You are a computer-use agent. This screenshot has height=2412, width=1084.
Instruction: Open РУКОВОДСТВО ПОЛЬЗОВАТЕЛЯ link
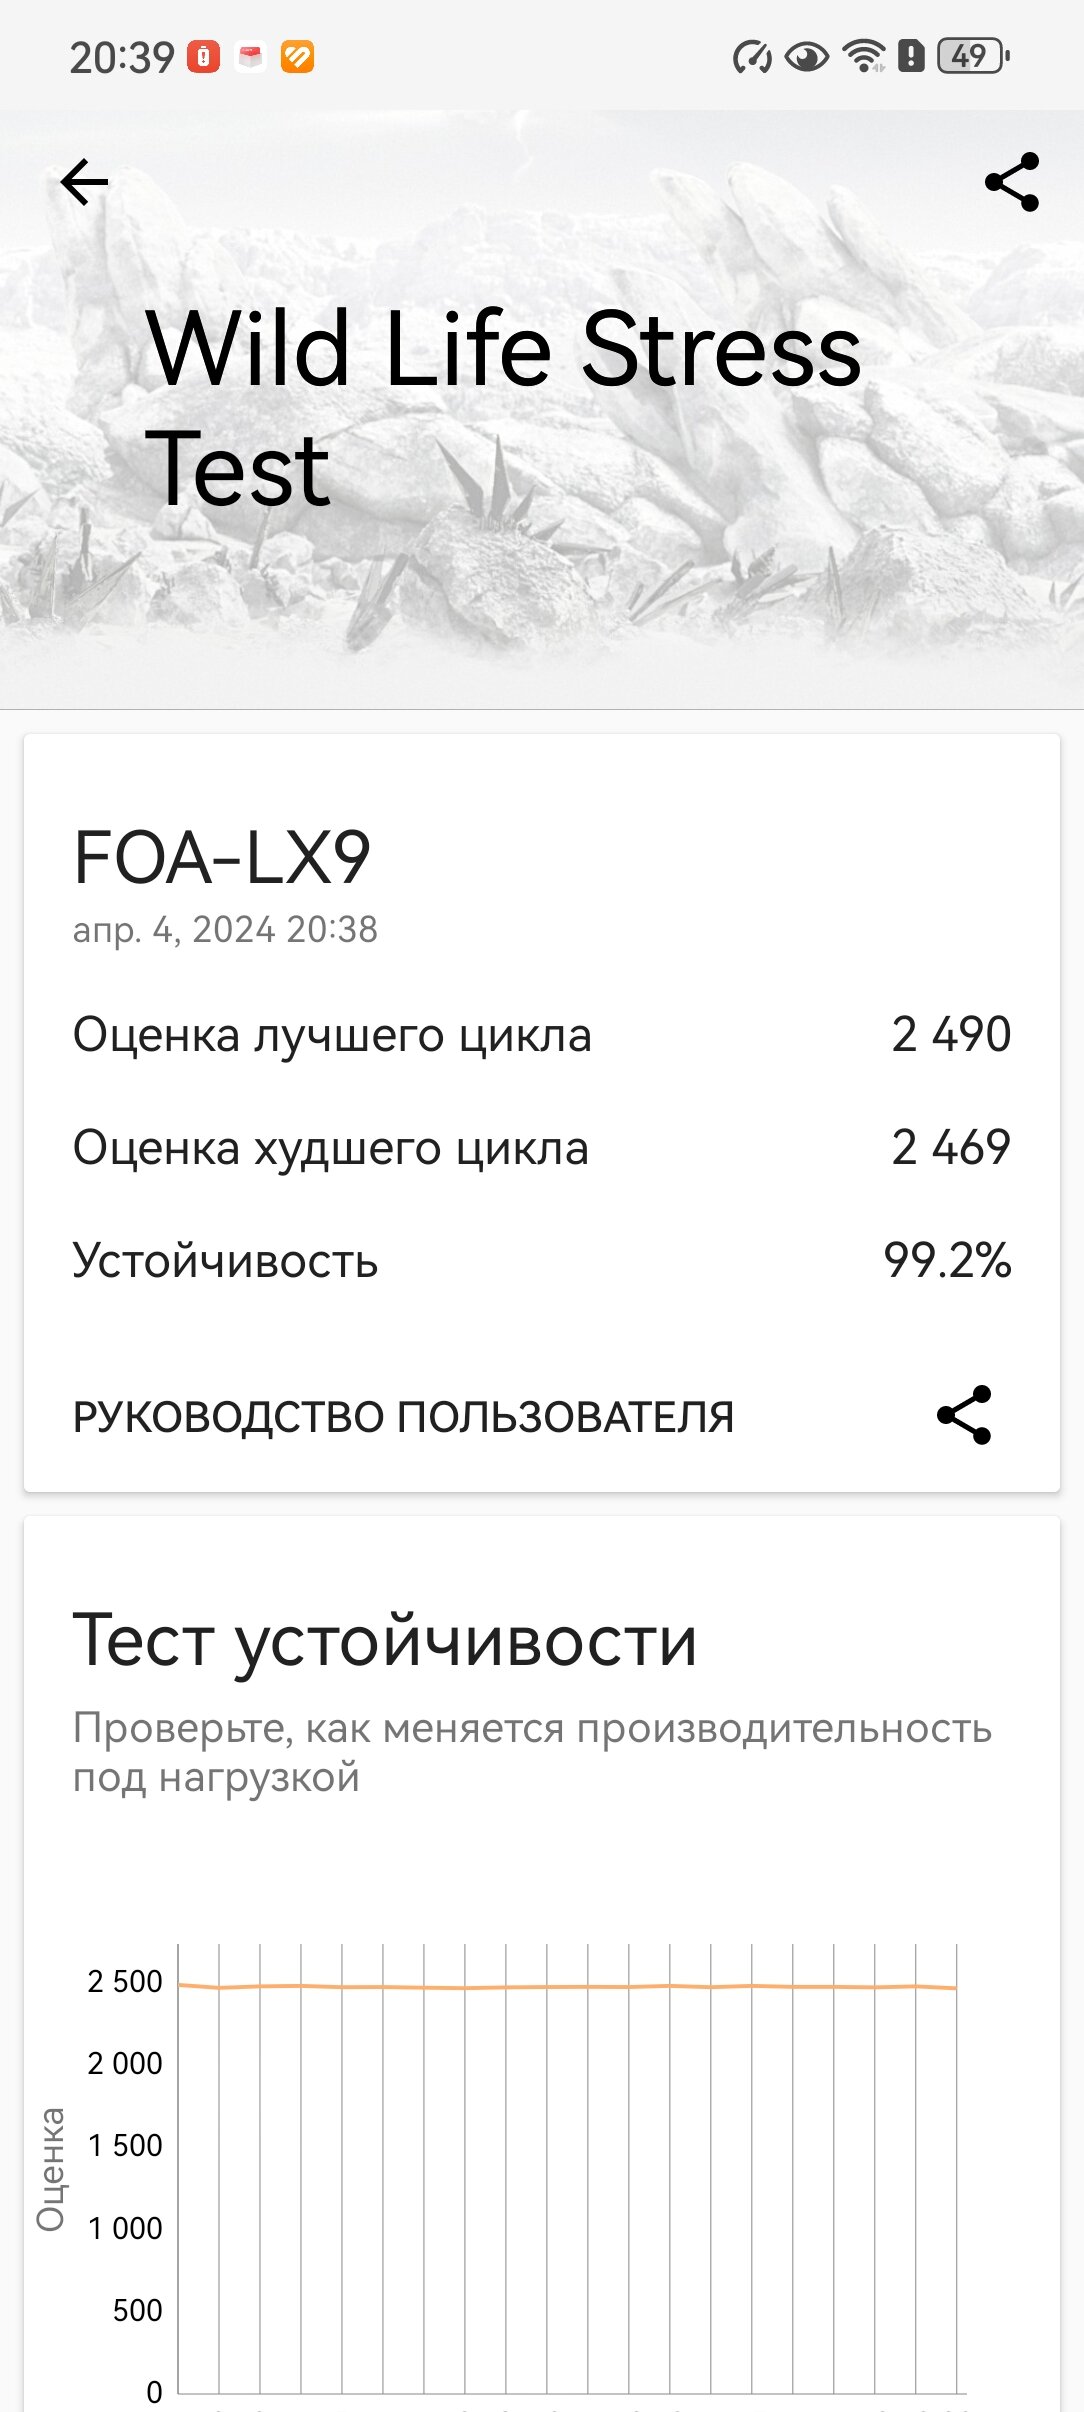[403, 1417]
